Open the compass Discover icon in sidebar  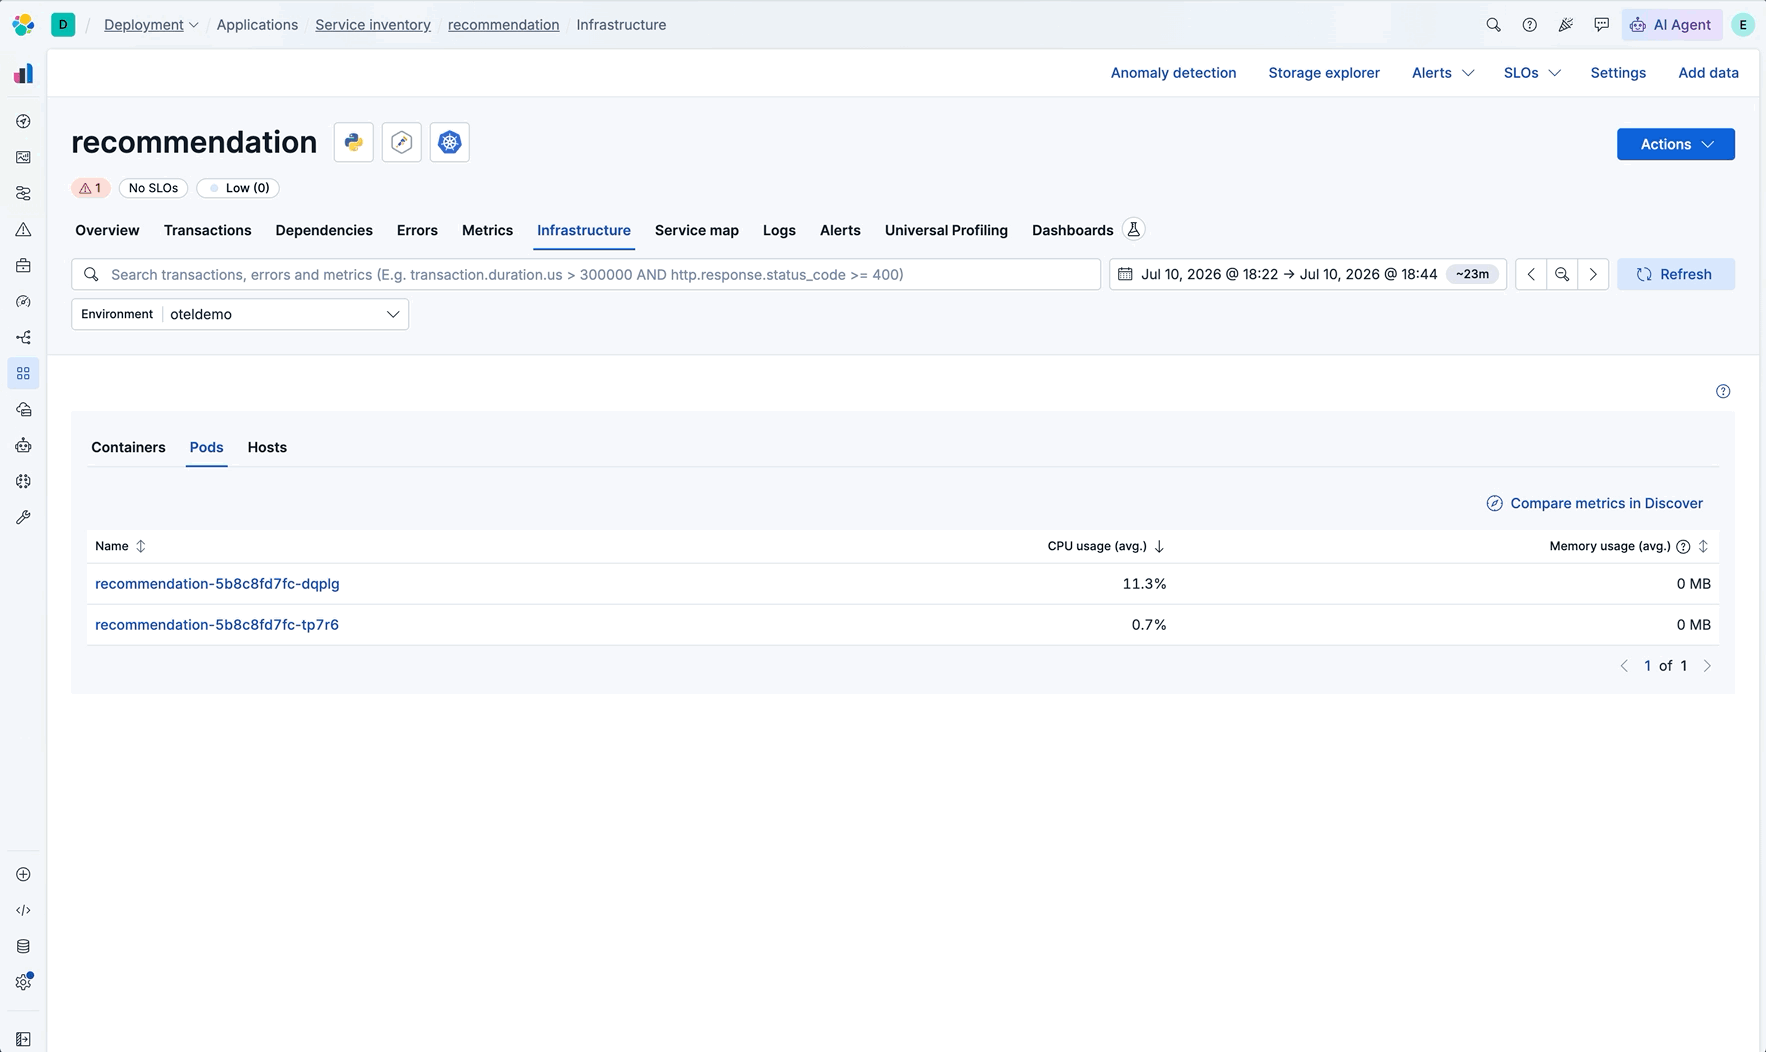[x=23, y=121]
